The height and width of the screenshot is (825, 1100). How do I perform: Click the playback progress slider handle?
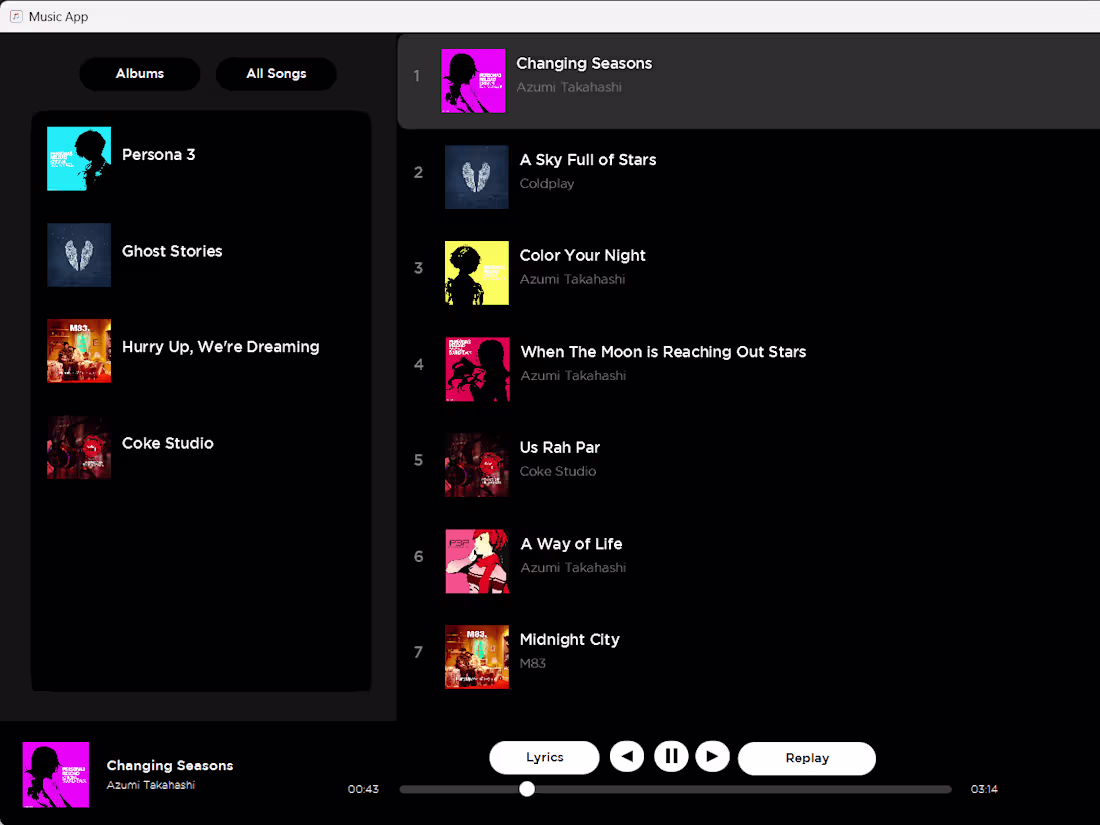[527, 789]
